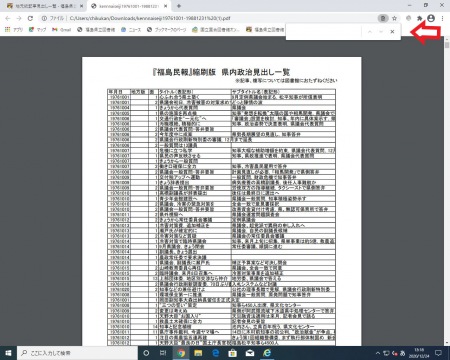Click into the find-in-page text field

click(x=324, y=32)
